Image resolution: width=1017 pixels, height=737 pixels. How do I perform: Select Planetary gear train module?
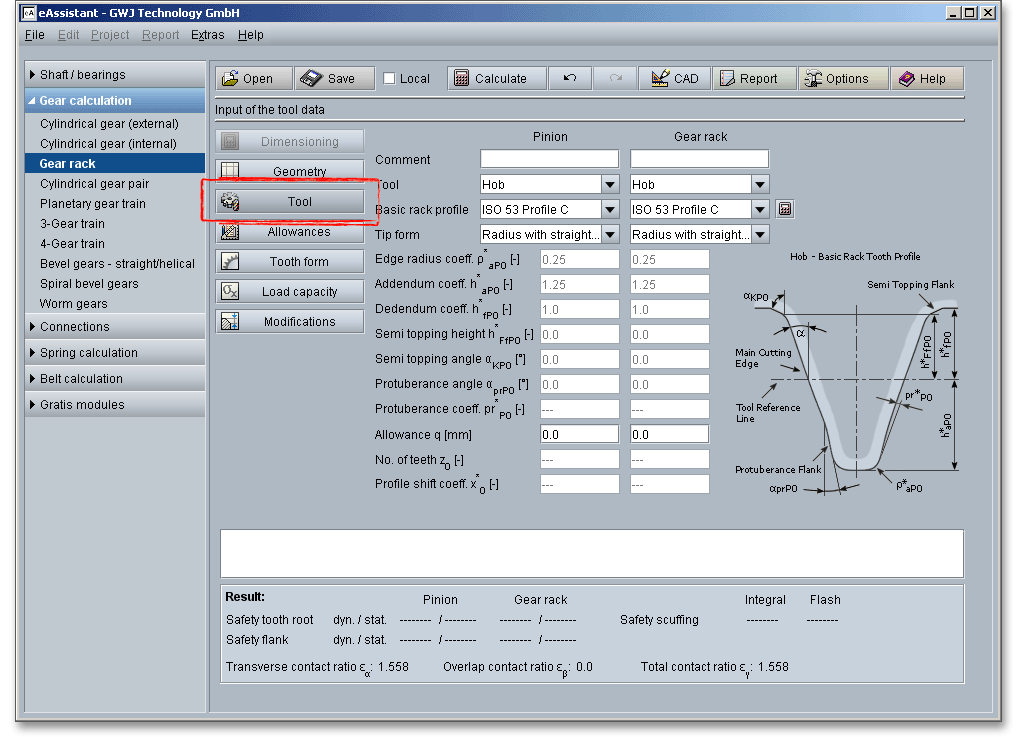pyautogui.click(x=93, y=204)
